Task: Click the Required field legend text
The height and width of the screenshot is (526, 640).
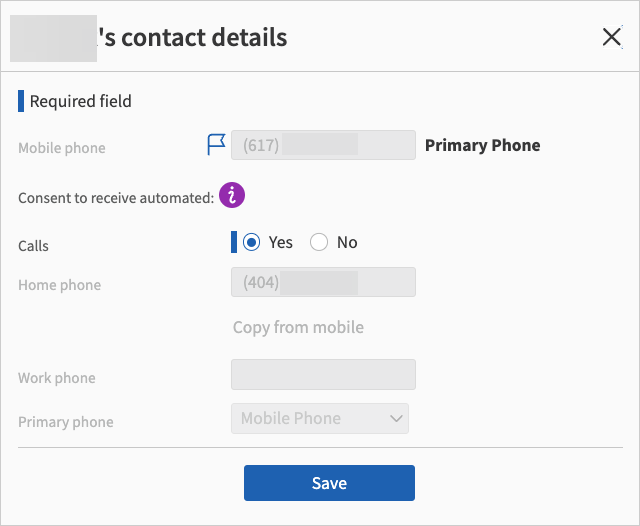Action: (80, 101)
